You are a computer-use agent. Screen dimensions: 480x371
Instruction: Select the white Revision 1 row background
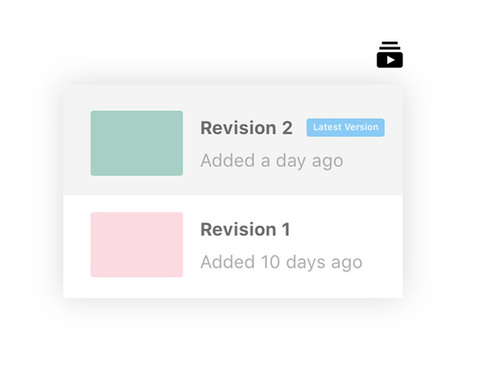click(x=233, y=247)
